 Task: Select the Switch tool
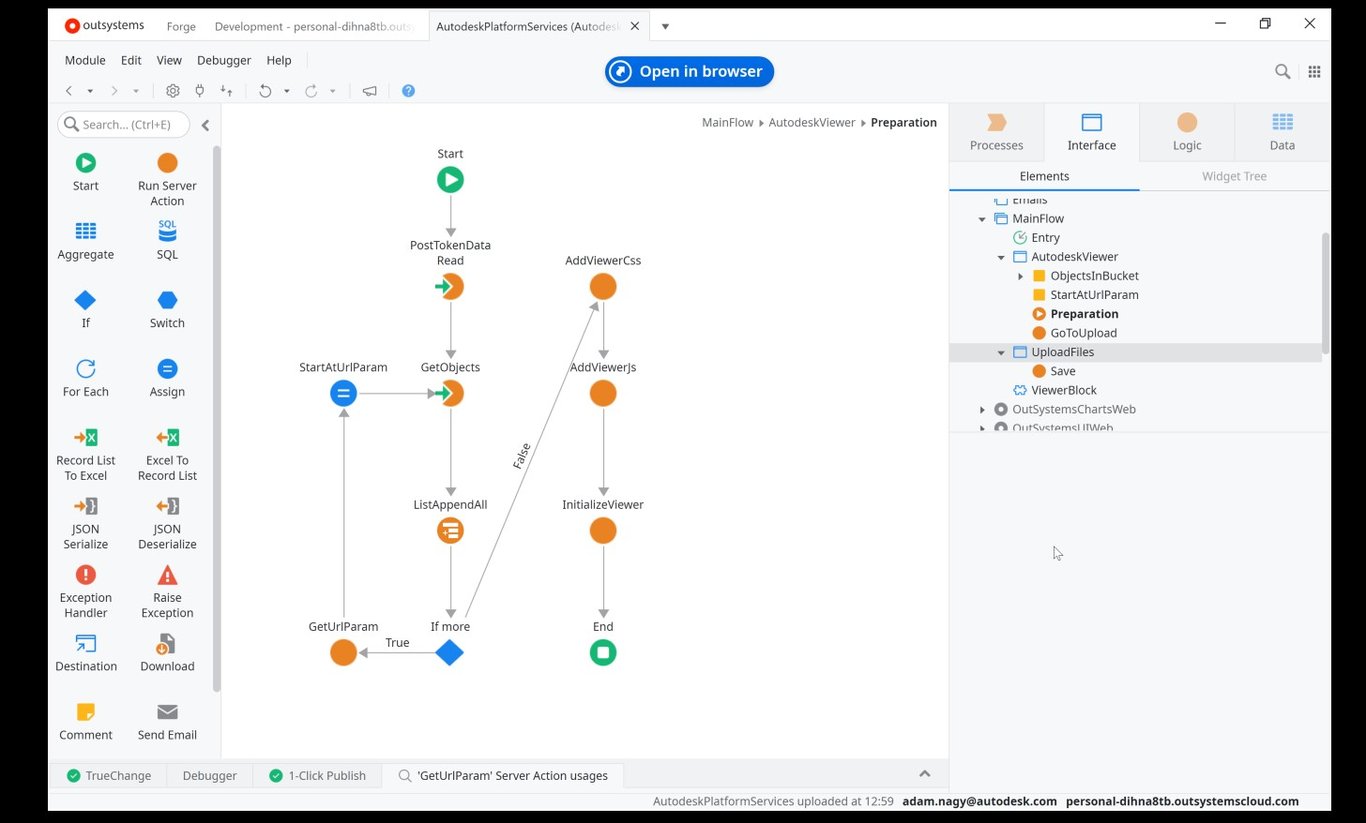click(166, 309)
